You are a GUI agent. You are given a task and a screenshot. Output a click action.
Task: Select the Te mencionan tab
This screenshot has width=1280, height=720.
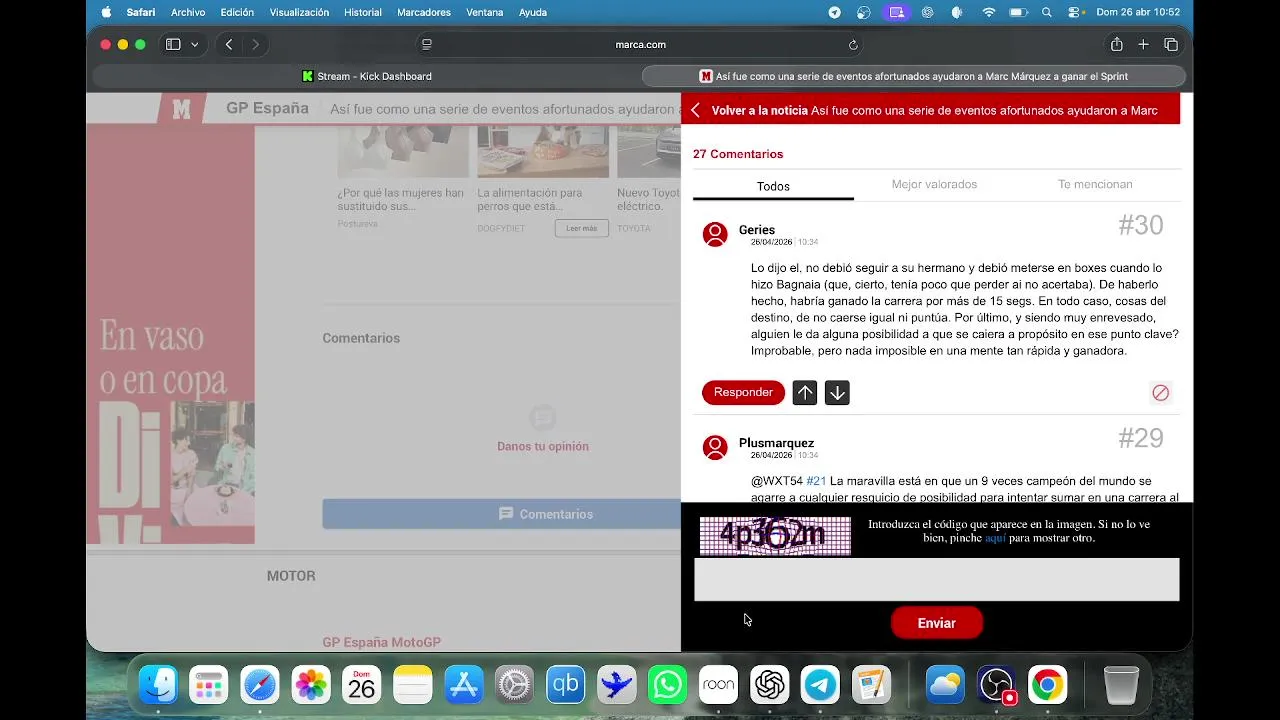pos(1095,184)
